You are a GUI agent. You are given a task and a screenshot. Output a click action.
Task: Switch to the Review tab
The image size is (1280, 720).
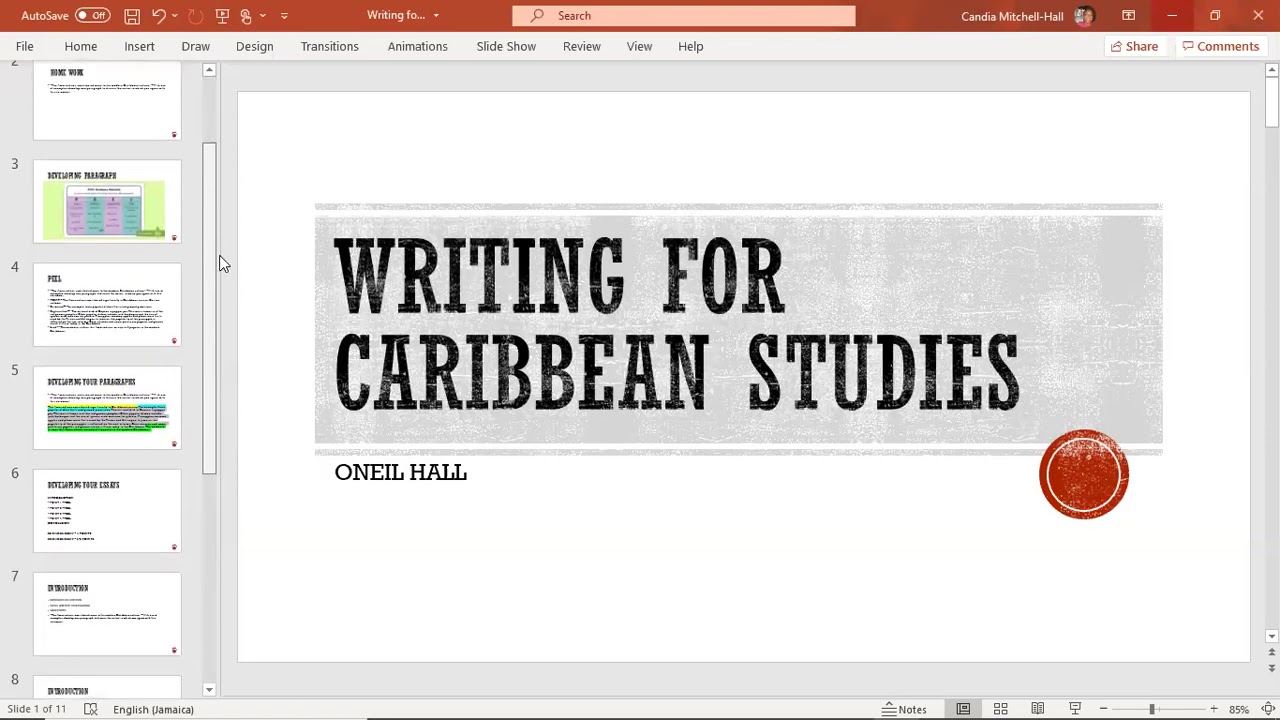coord(581,46)
